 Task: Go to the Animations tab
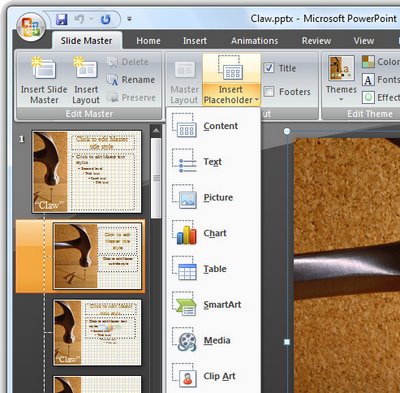(x=254, y=41)
